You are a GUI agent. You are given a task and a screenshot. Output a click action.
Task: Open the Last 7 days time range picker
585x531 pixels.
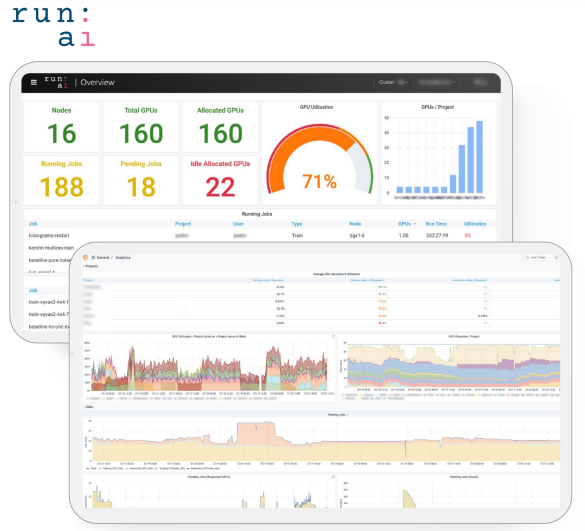tap(538, 257)
